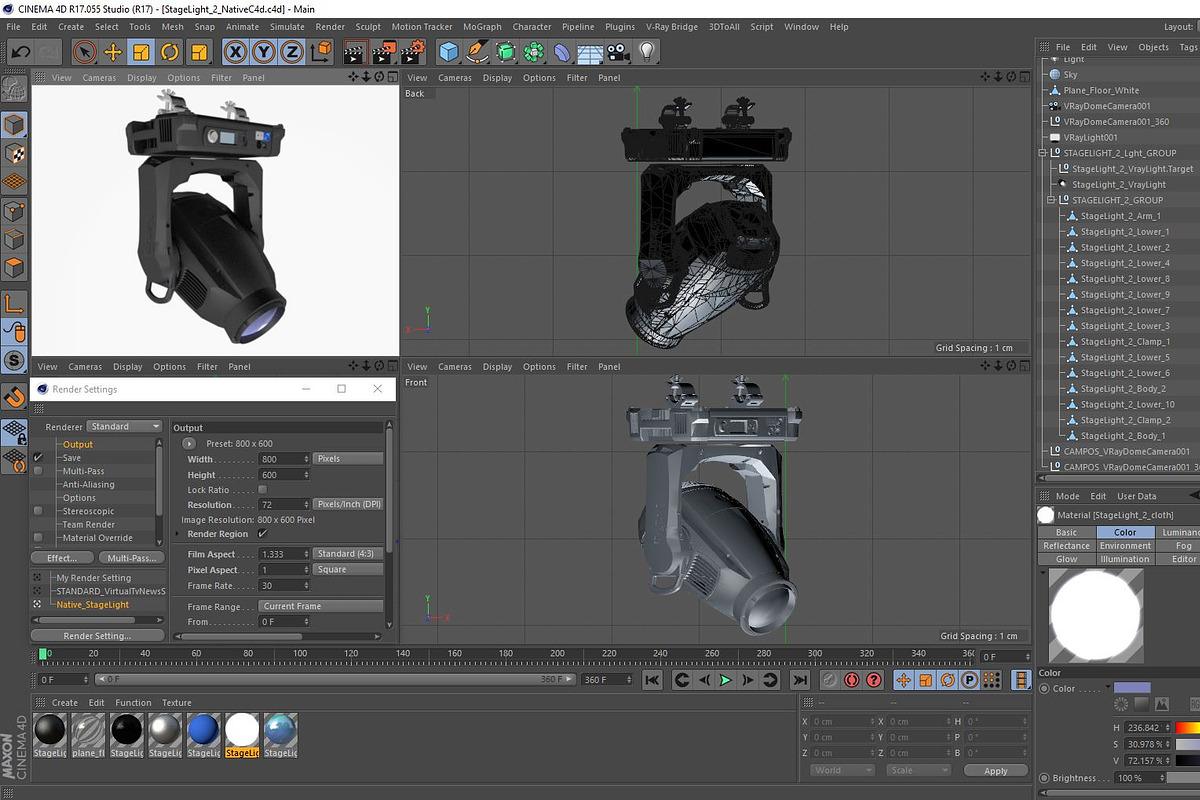Image resolution: width=1200 pixels, height=800 pixels.
Task: Open the Pixels/Inch (DPI) dropdown
Action: click(x=348, y=504)
